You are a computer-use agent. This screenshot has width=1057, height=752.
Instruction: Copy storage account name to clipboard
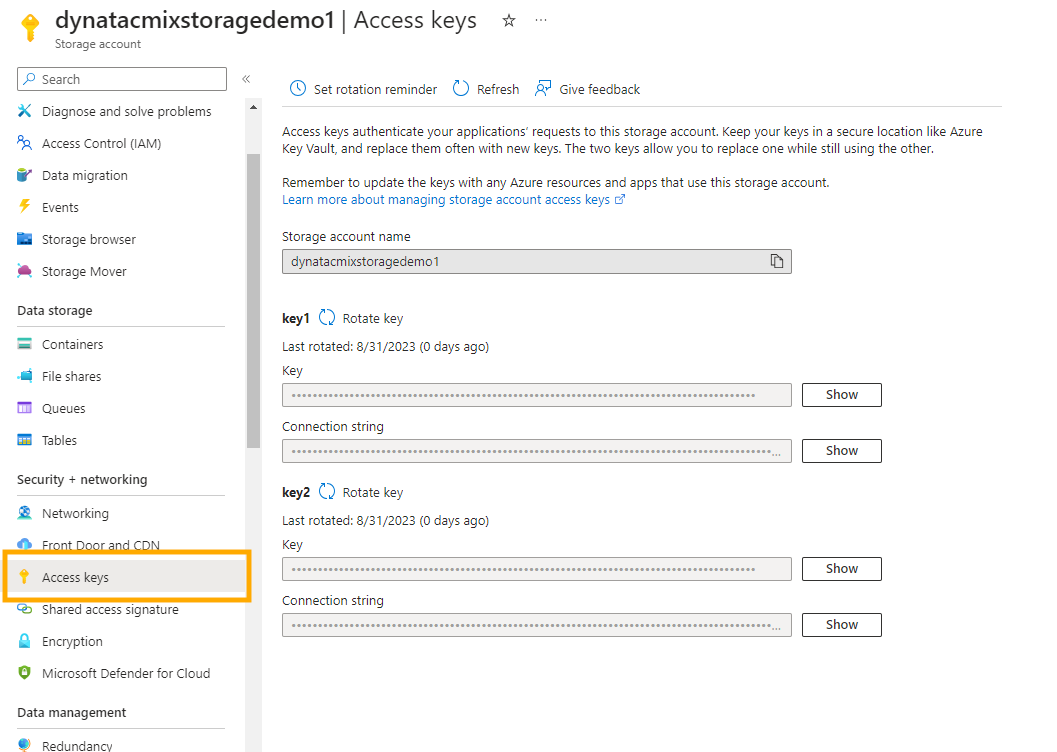[777, 261]
